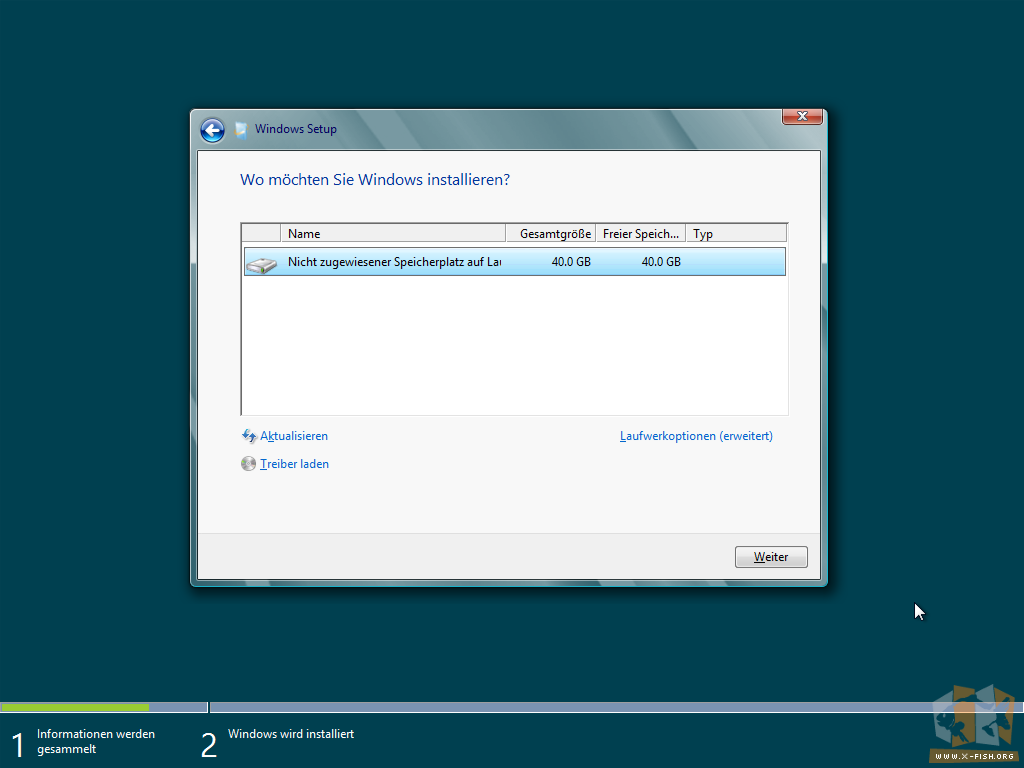Sort by the Typ column header
The height and width of the screenshot is (768, 1024).
(x=737, y=233)
